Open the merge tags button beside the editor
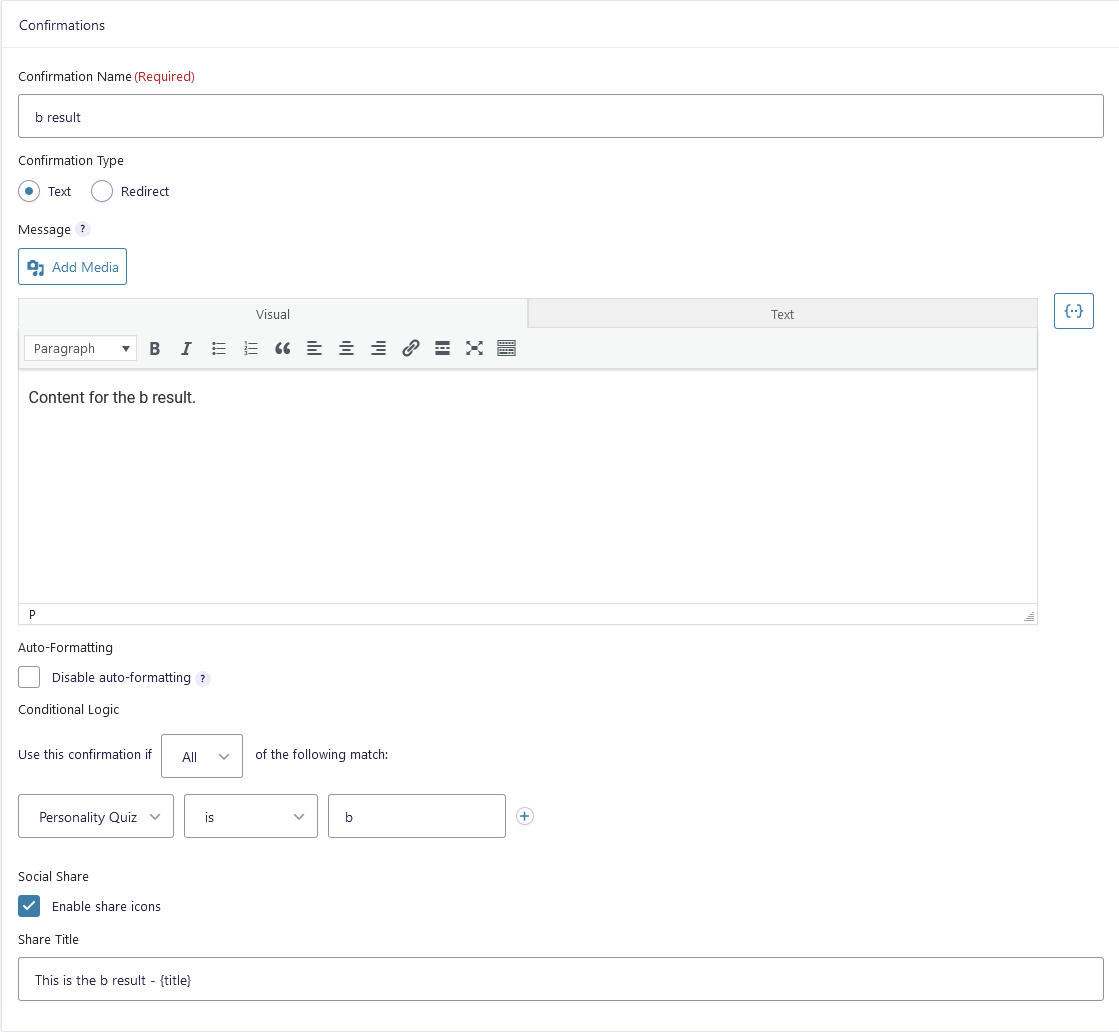Screen dimensions: 1119x1032 pyautogui.click(x=1073, y=311)
